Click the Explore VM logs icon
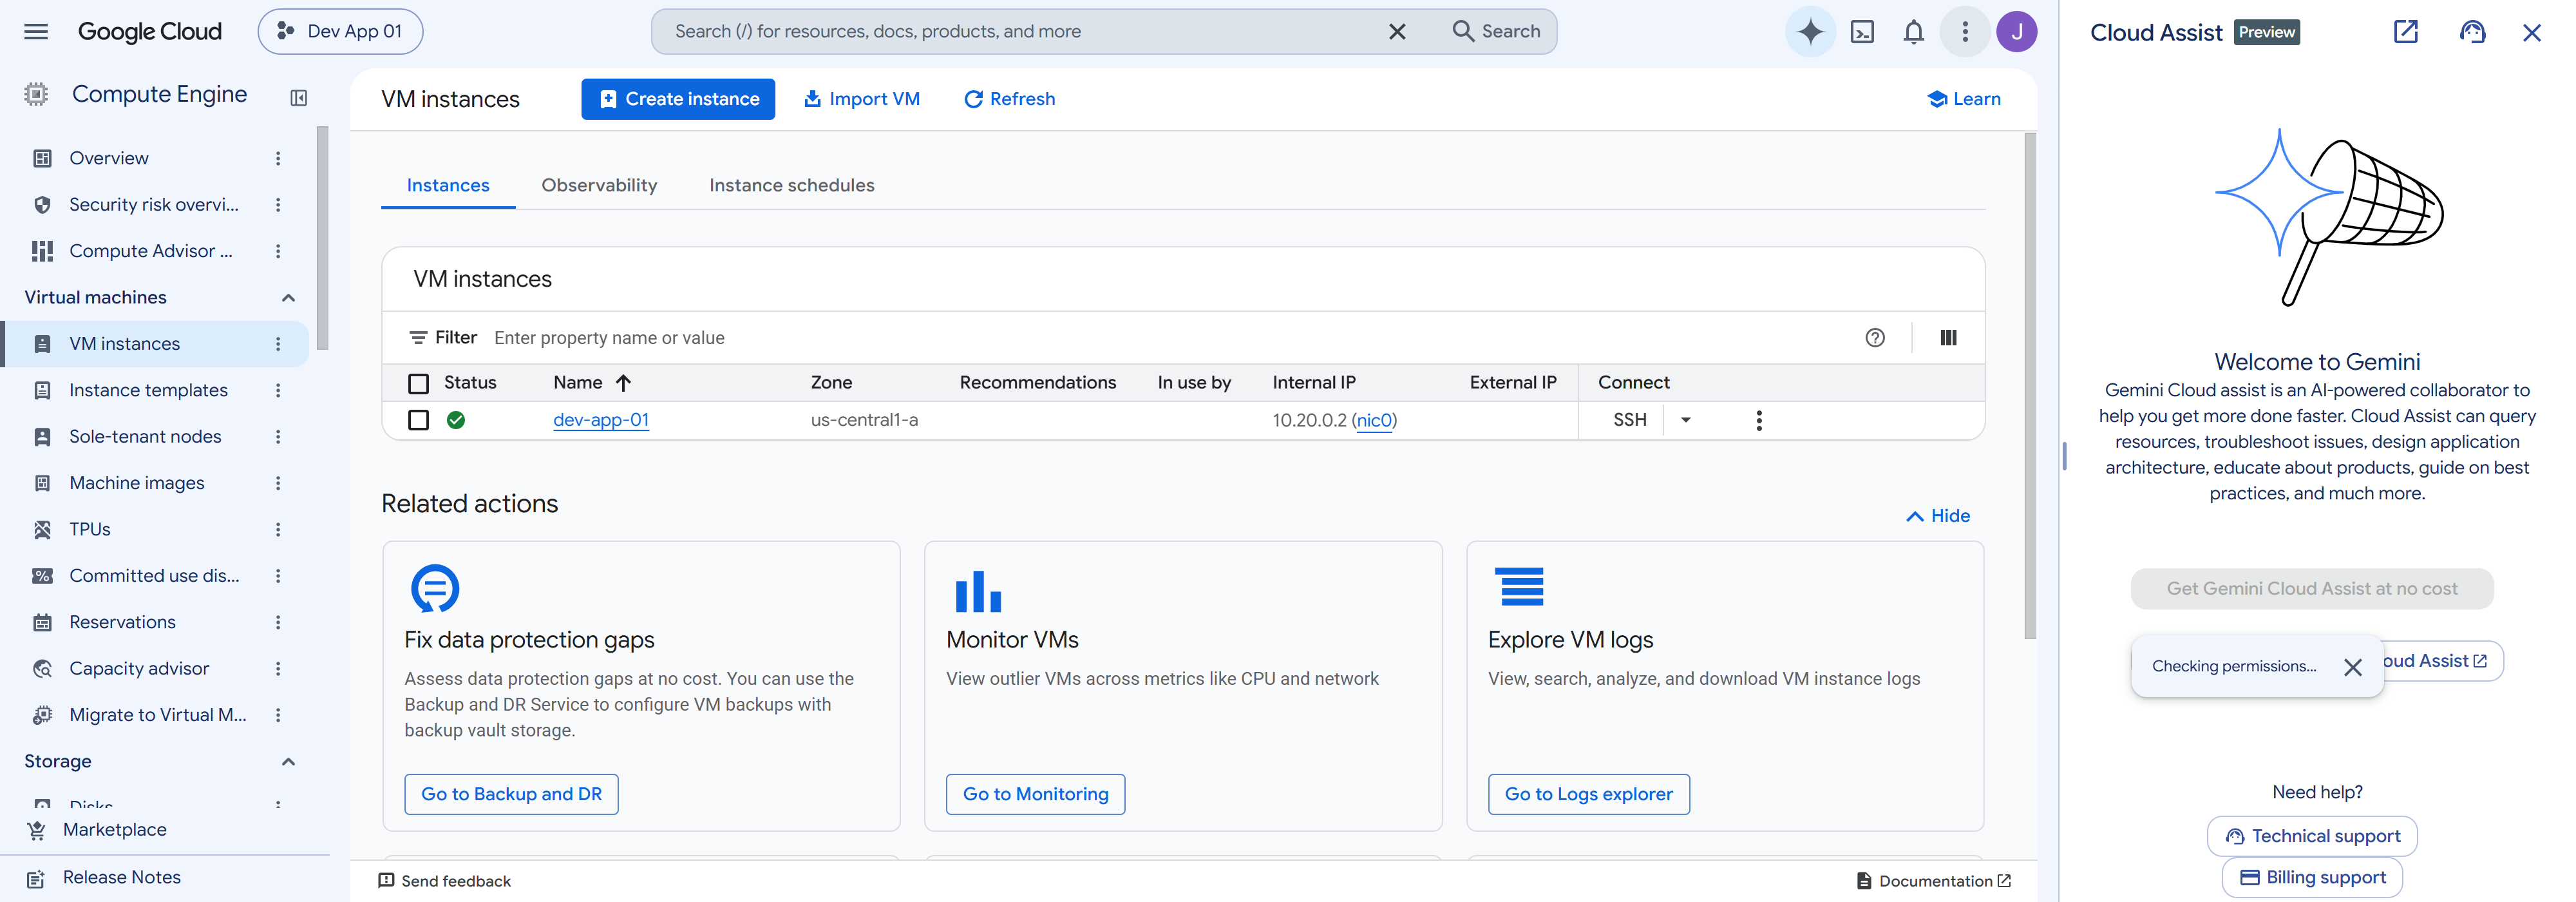The width and height of the screenshot is (2576, 902). (x=1519, y=586)
